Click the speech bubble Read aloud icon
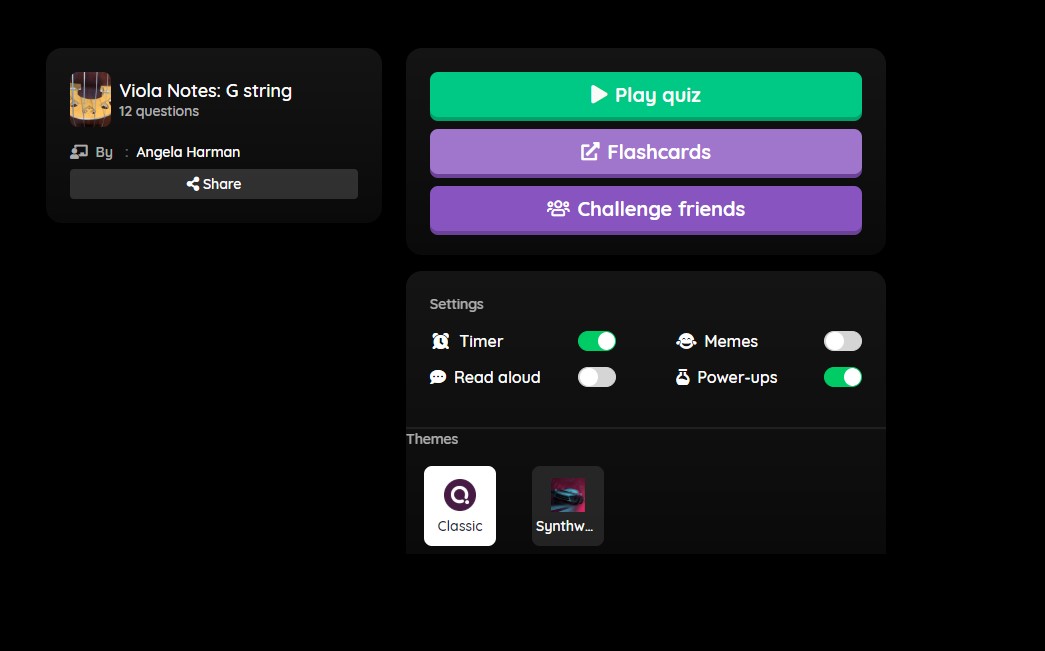This screenshot has width=1045, height=651. pyautogui.click(x=438, y=377)
